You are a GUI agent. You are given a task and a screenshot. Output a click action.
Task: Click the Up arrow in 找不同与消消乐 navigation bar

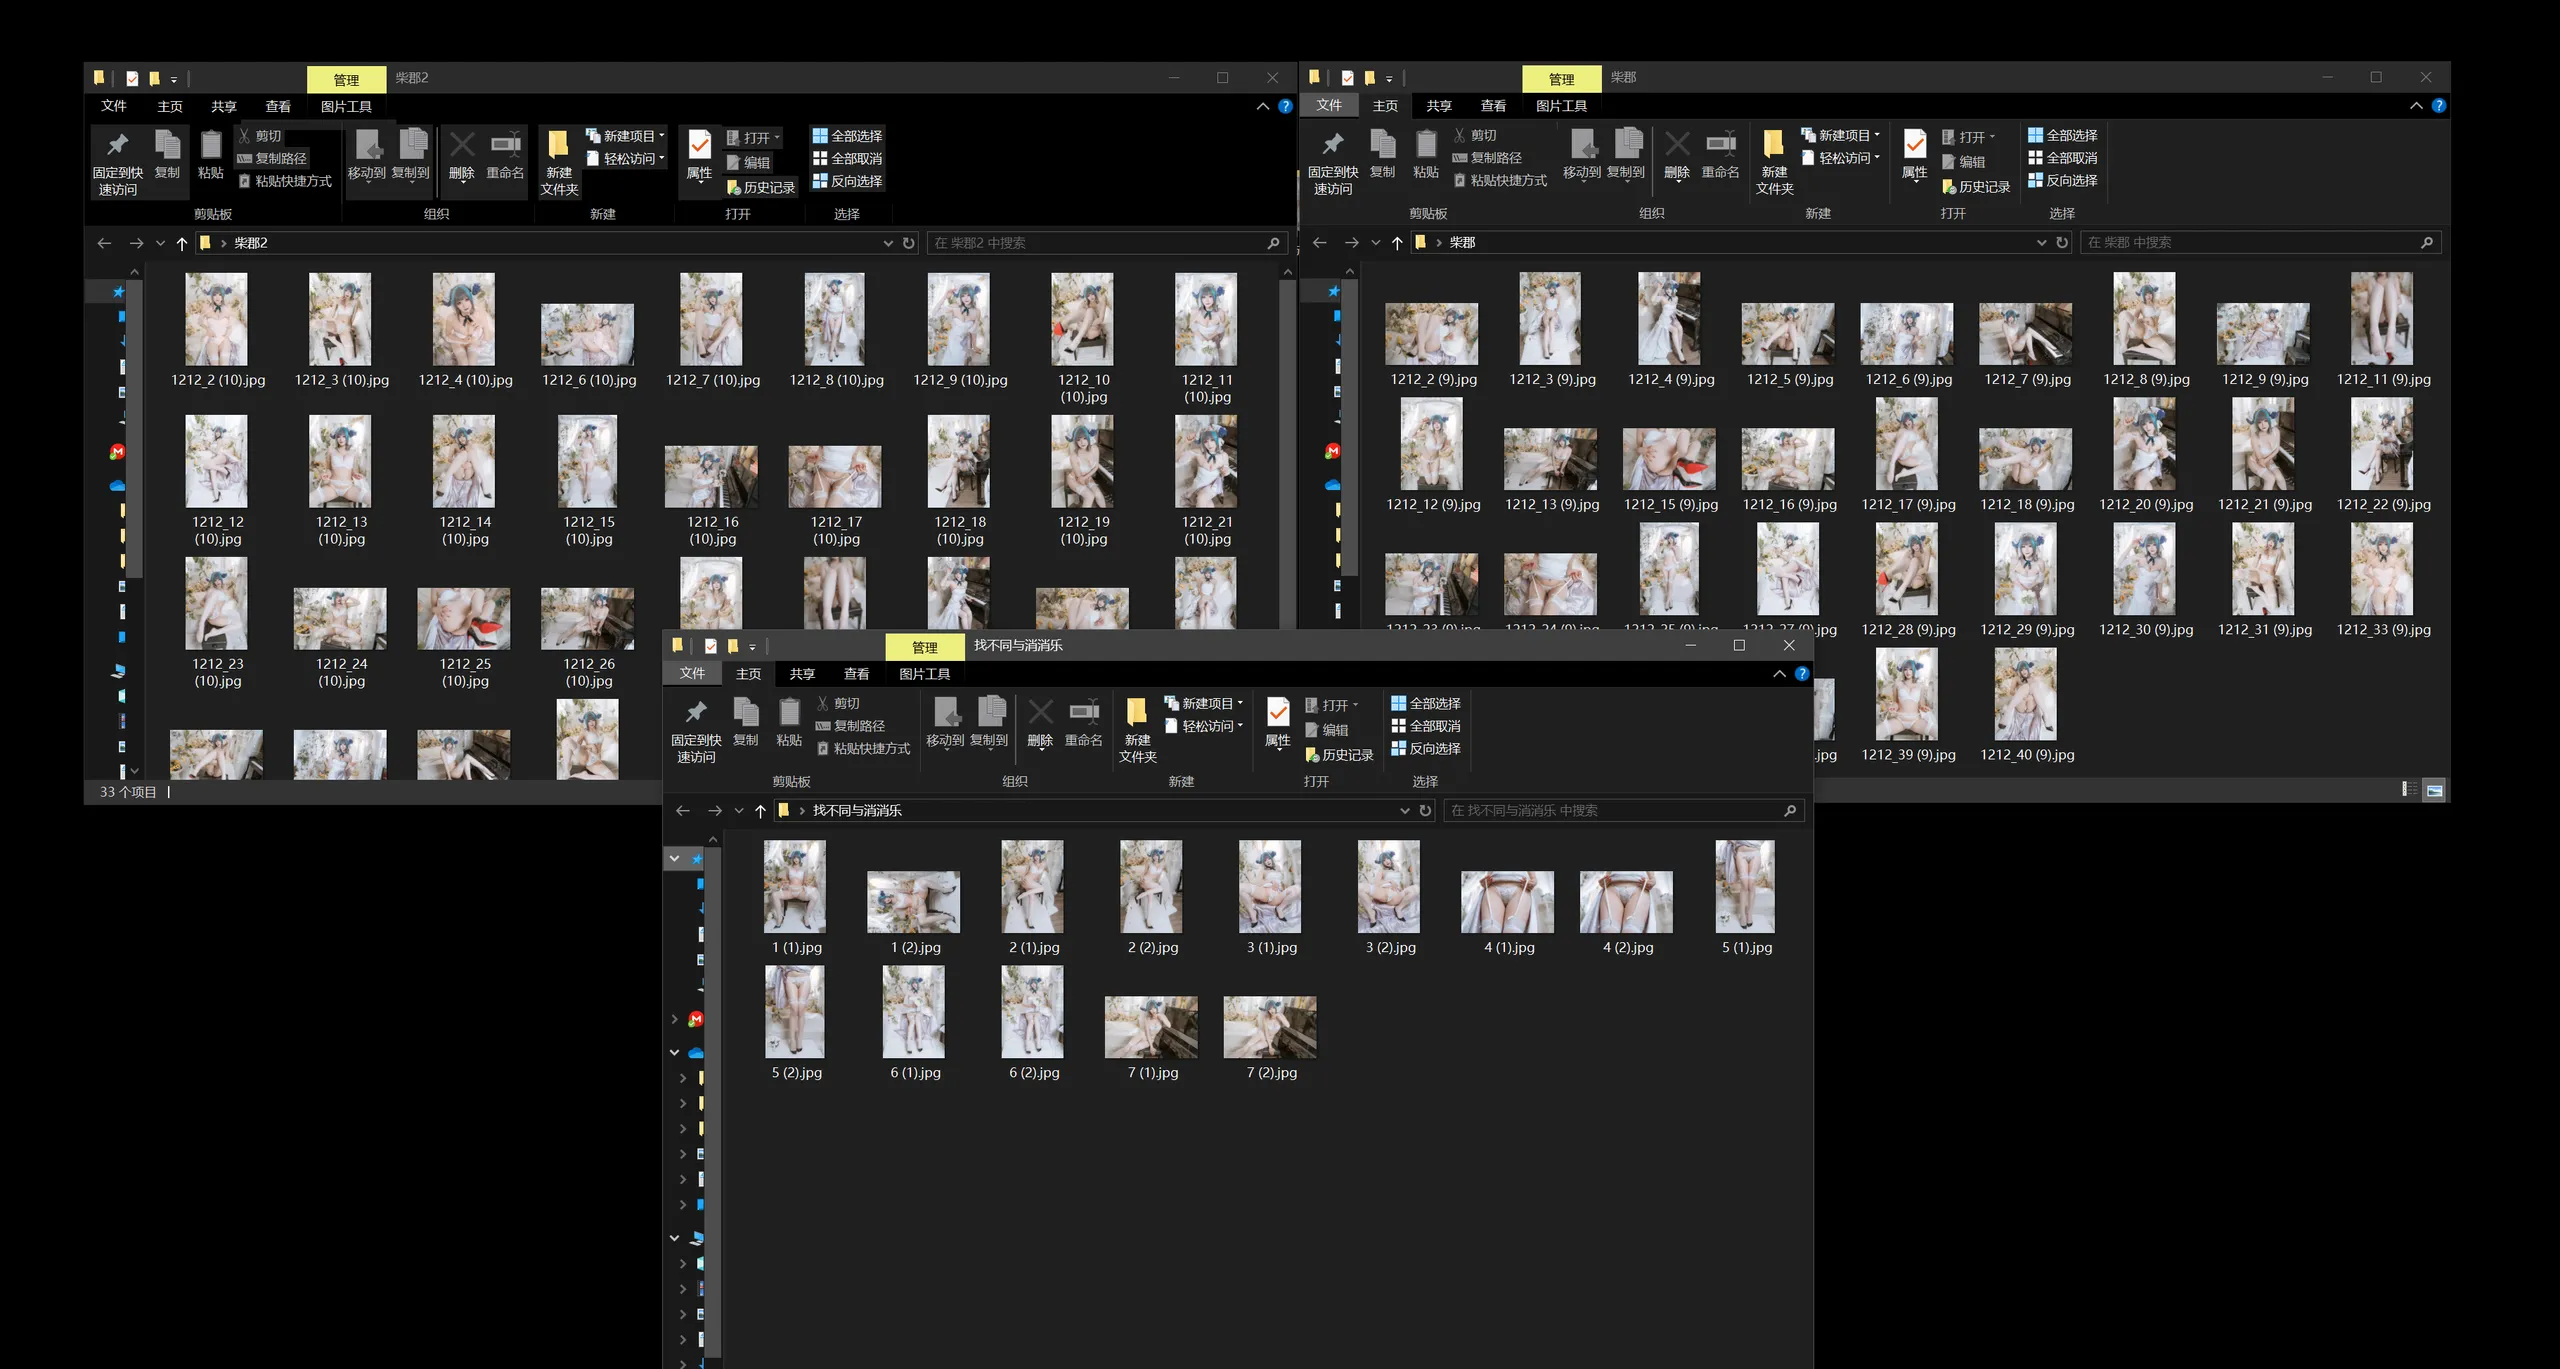pyautogui.click(x=760, y=811)
